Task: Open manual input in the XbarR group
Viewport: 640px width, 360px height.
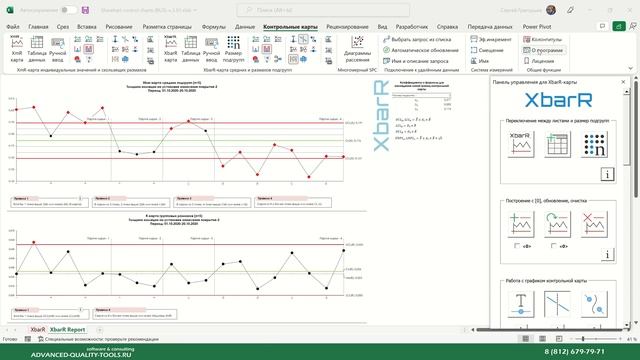Action: tap(211, 49)
